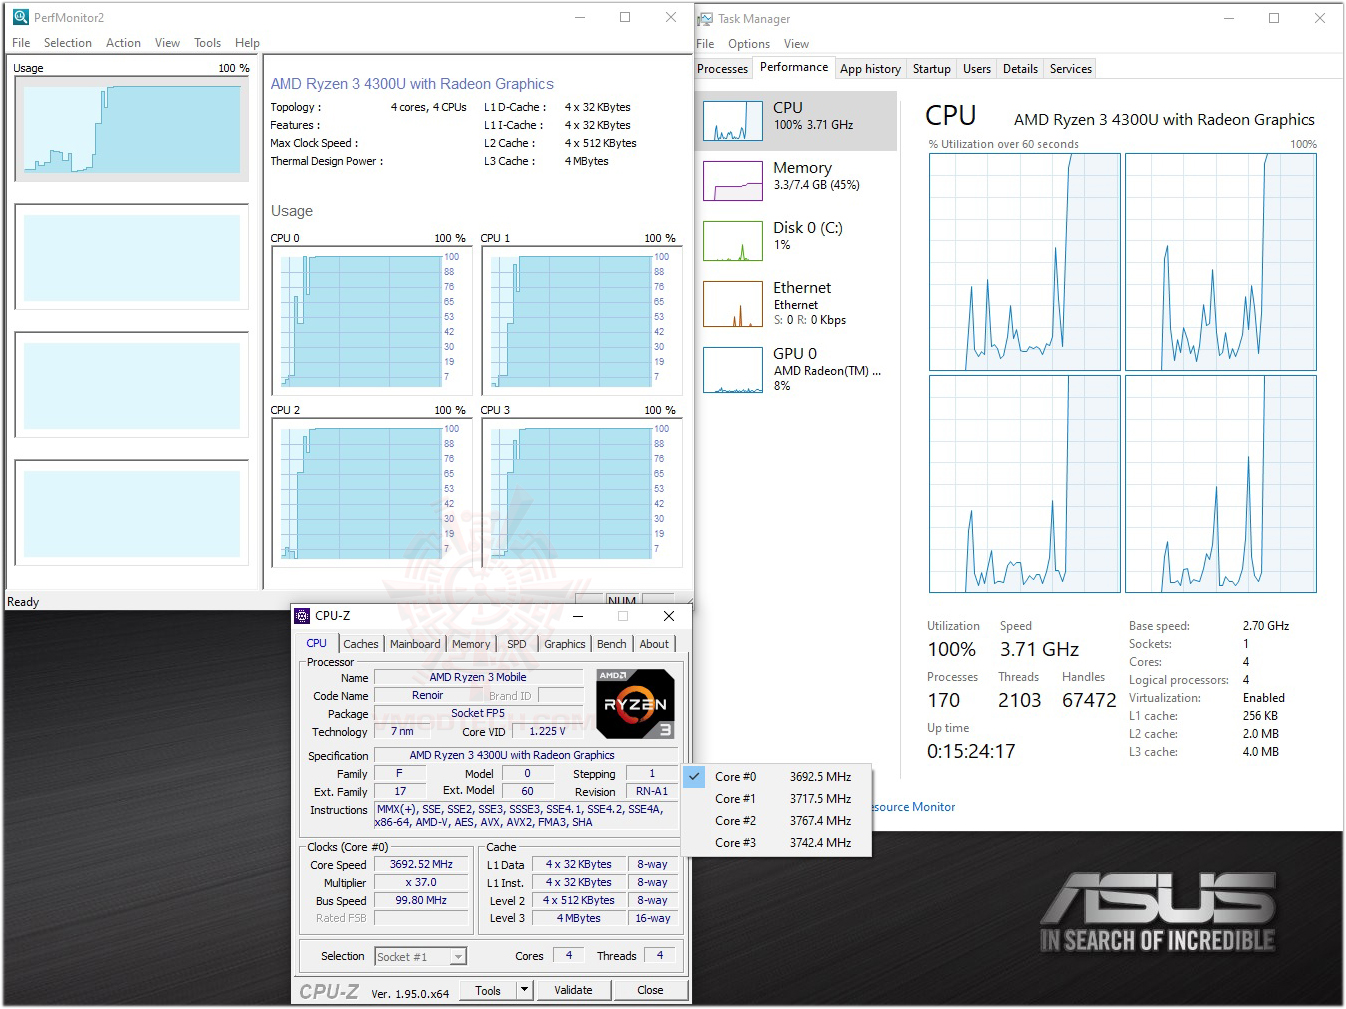Click the AMD Ryzen 3 logo in CPU-Z
This screenshot has height=1009, width=1346.
click(635, 704)
